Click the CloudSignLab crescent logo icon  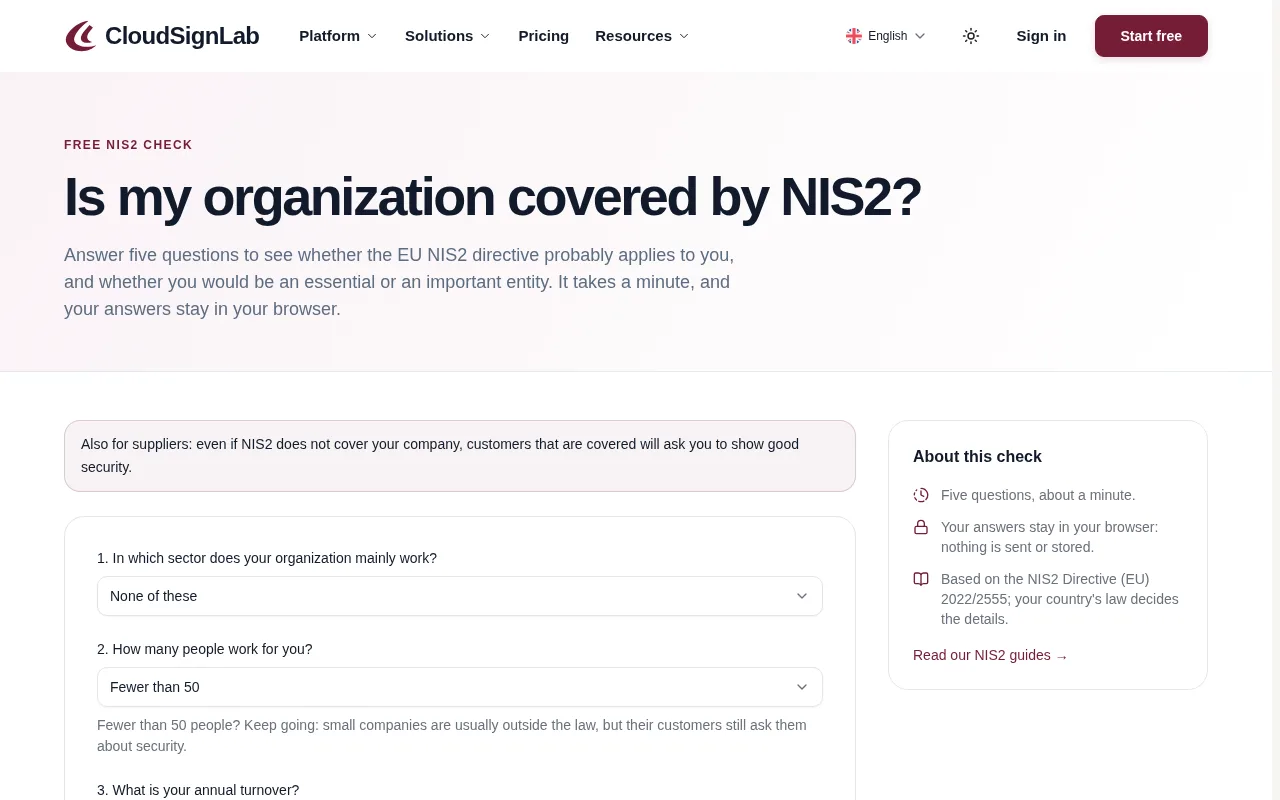click(x=81, y=36)
